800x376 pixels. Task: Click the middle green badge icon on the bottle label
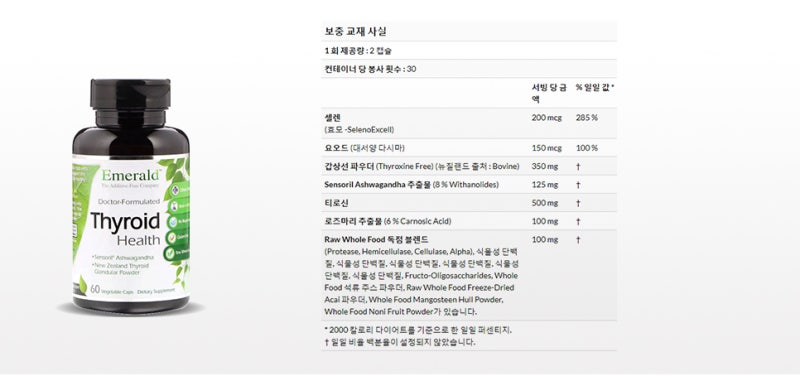[x=172, y=222]
